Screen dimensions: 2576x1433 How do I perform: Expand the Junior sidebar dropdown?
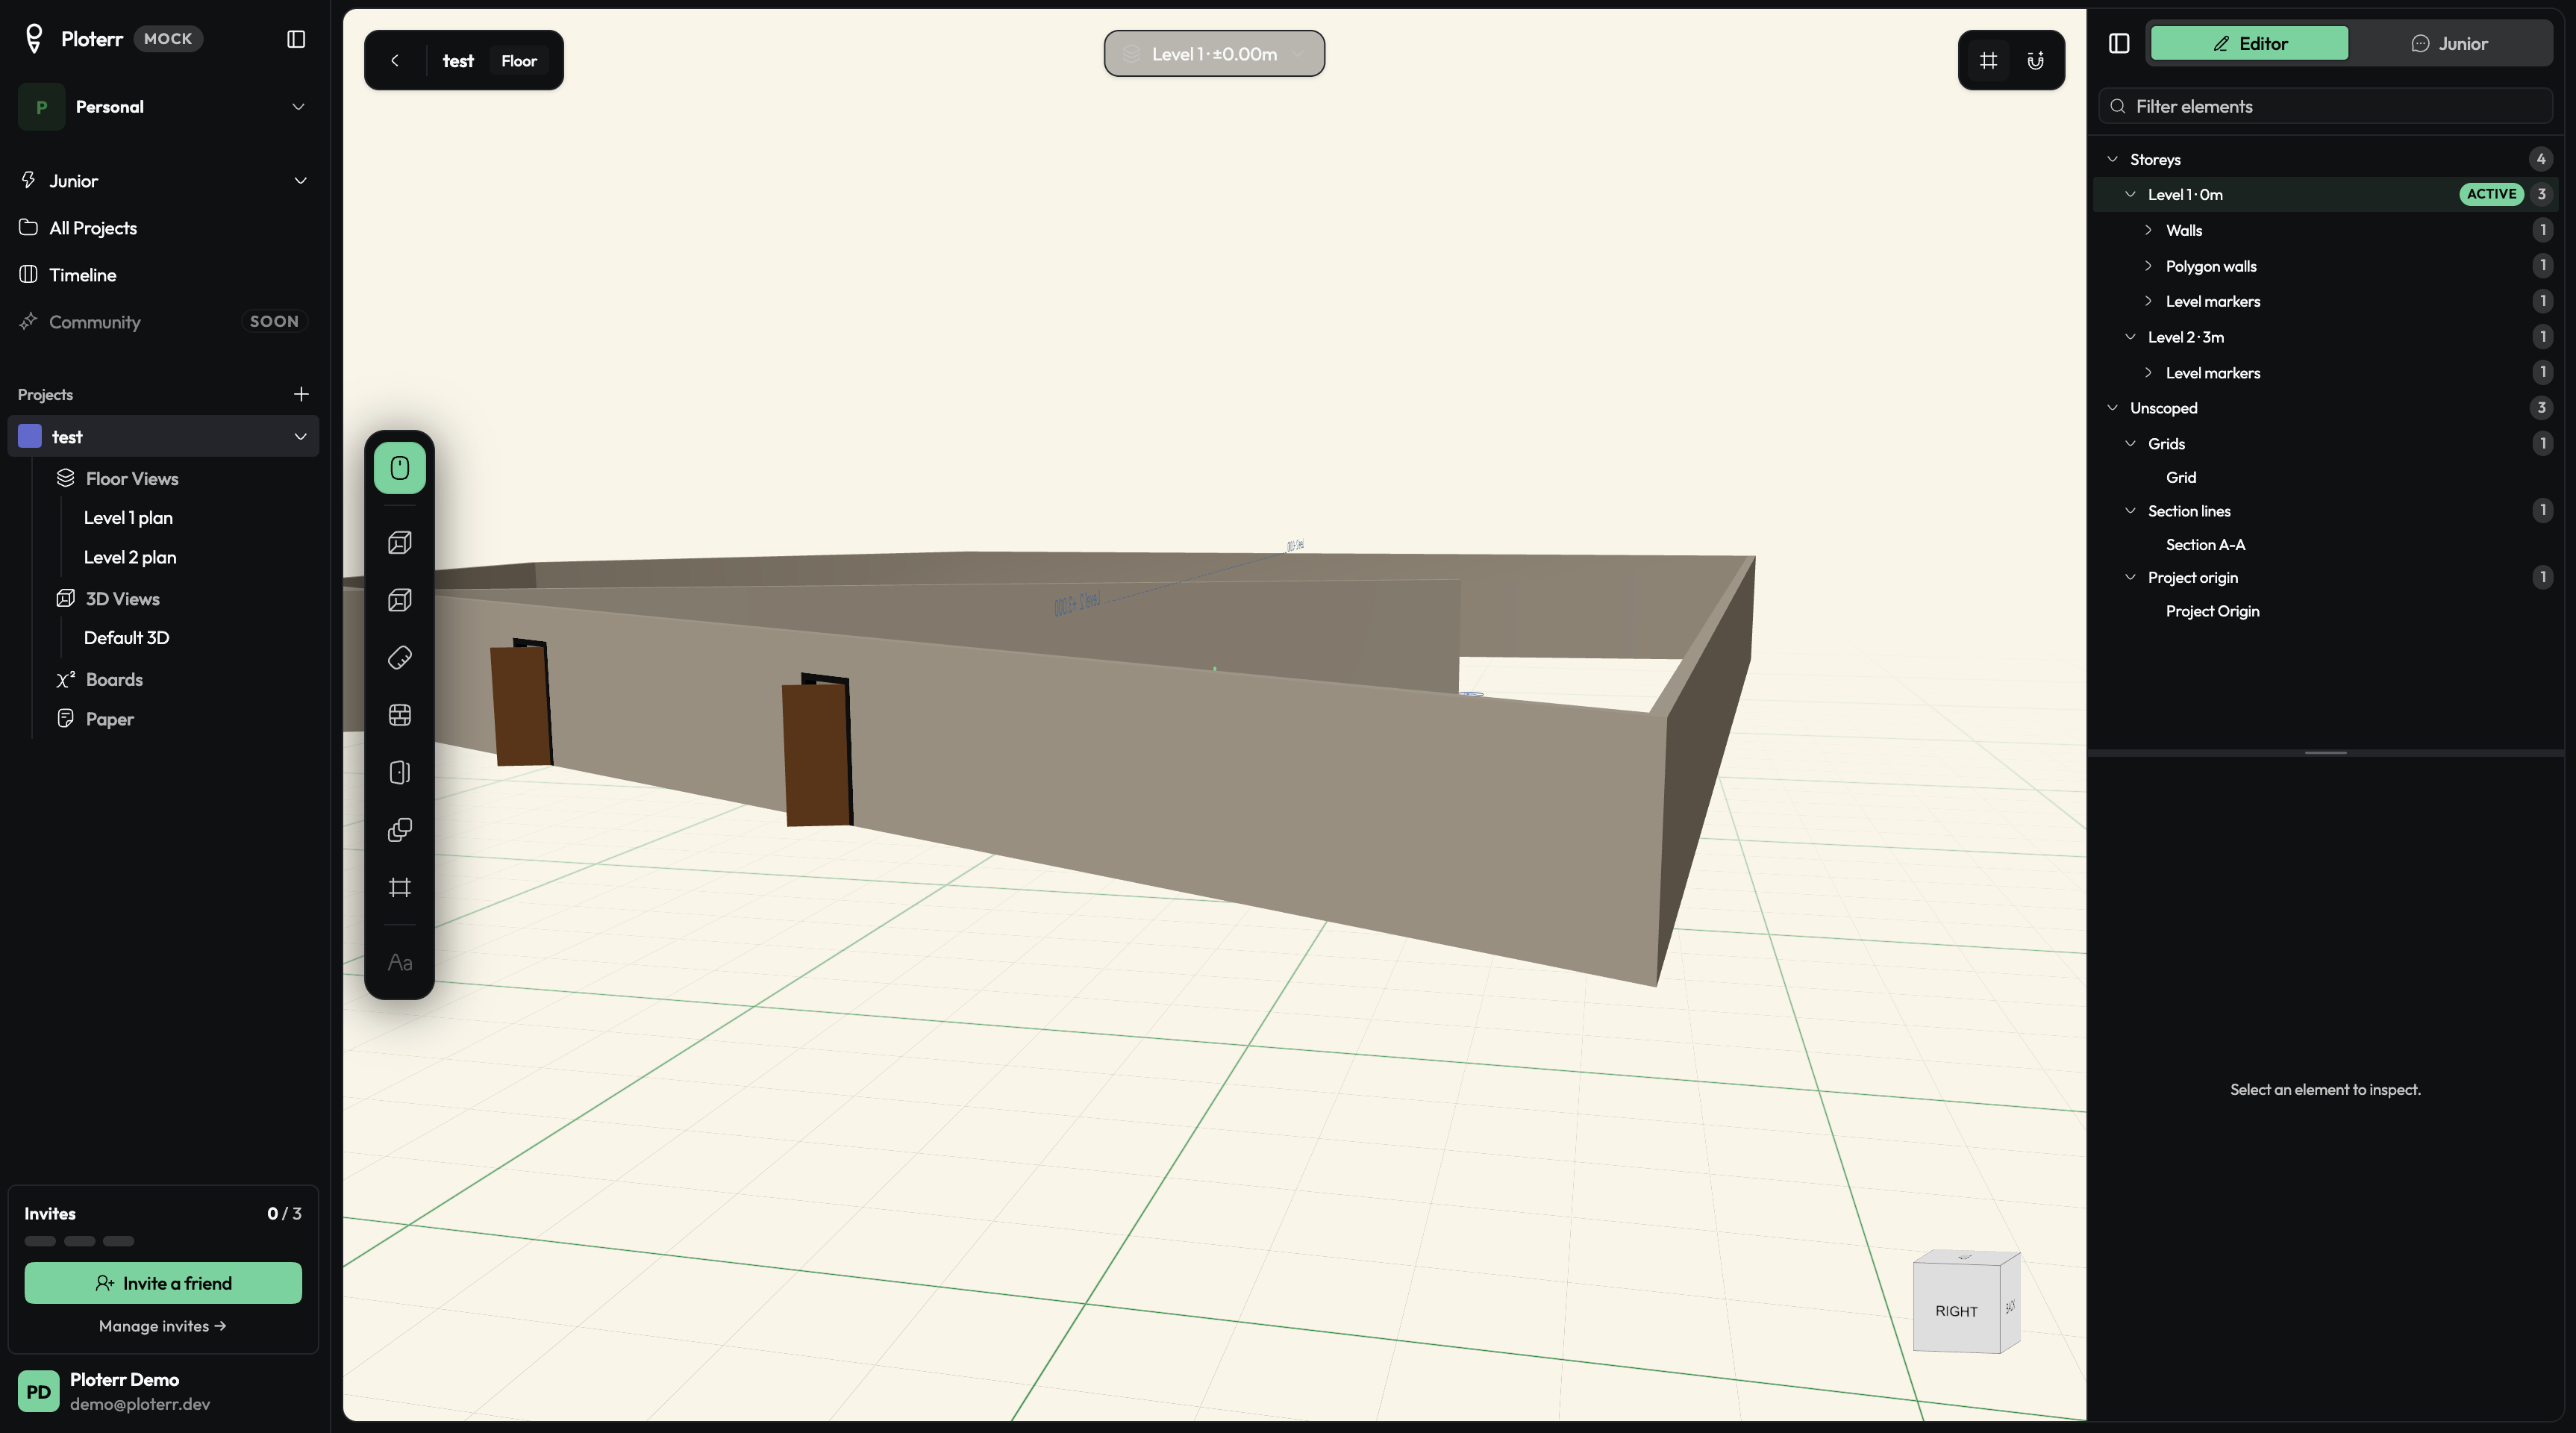(300, 181)
